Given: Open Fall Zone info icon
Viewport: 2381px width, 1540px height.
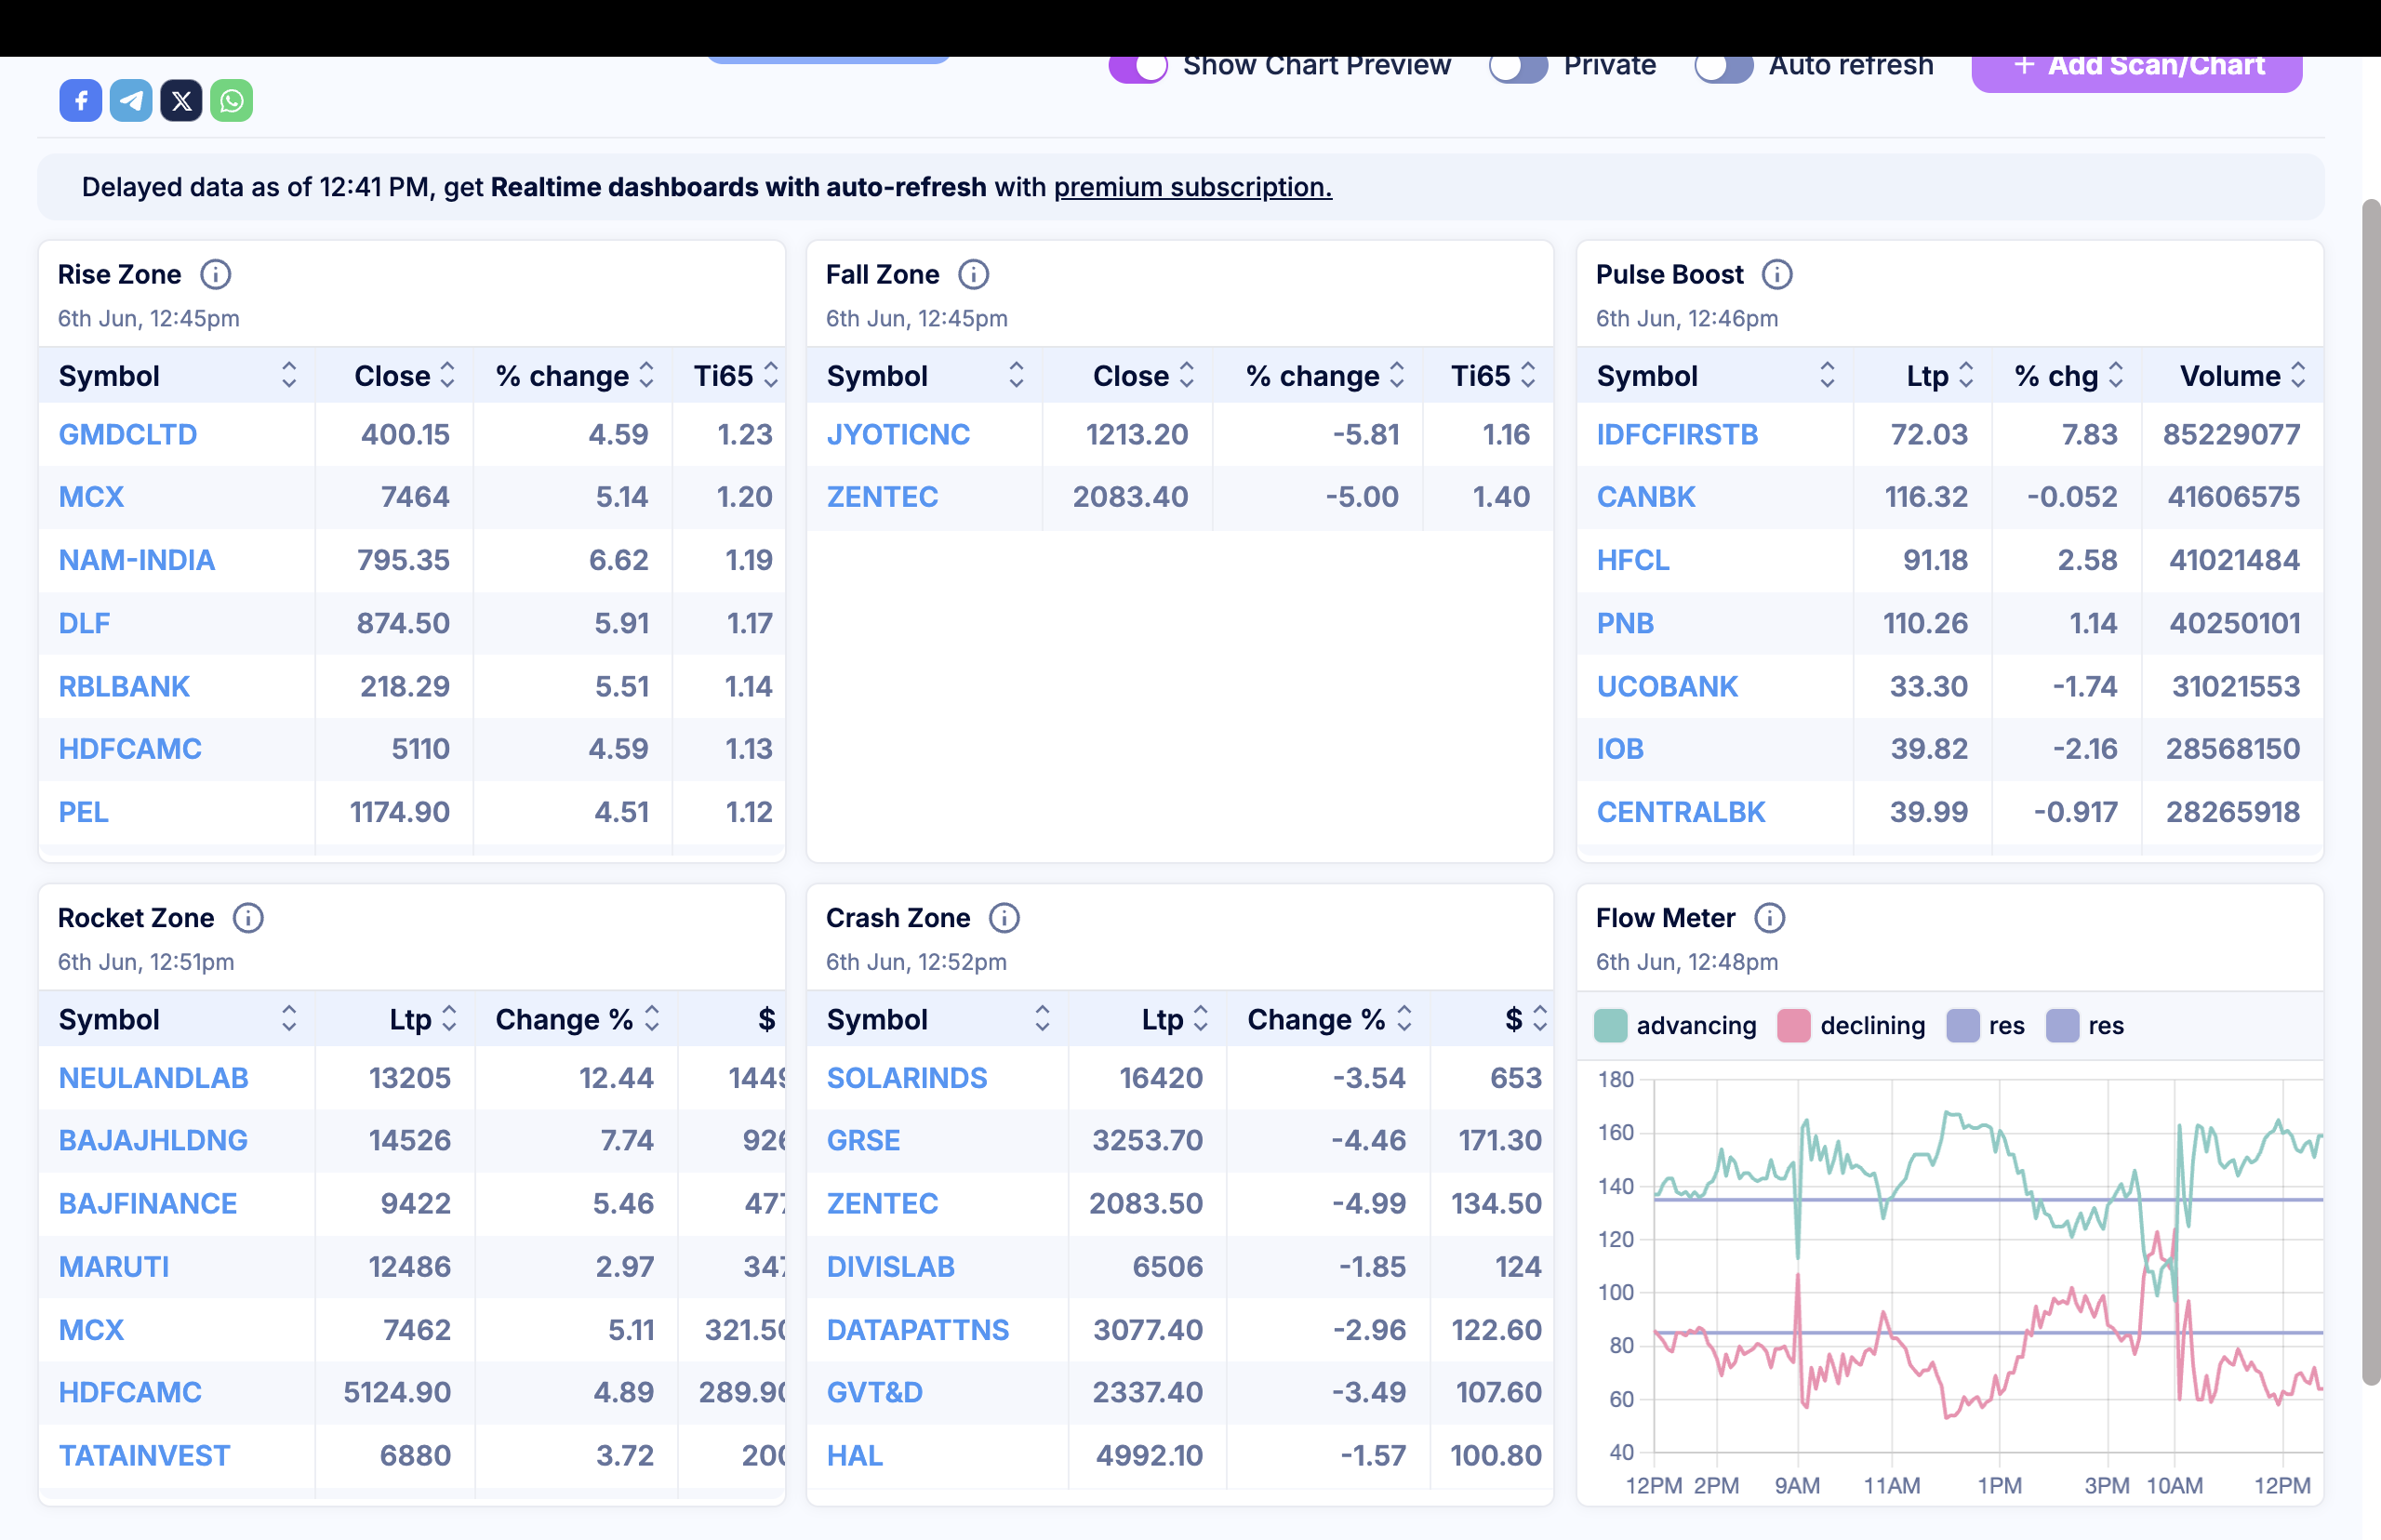Looking at the screenshot, I should pyautogui.click(x=974, y=274).
